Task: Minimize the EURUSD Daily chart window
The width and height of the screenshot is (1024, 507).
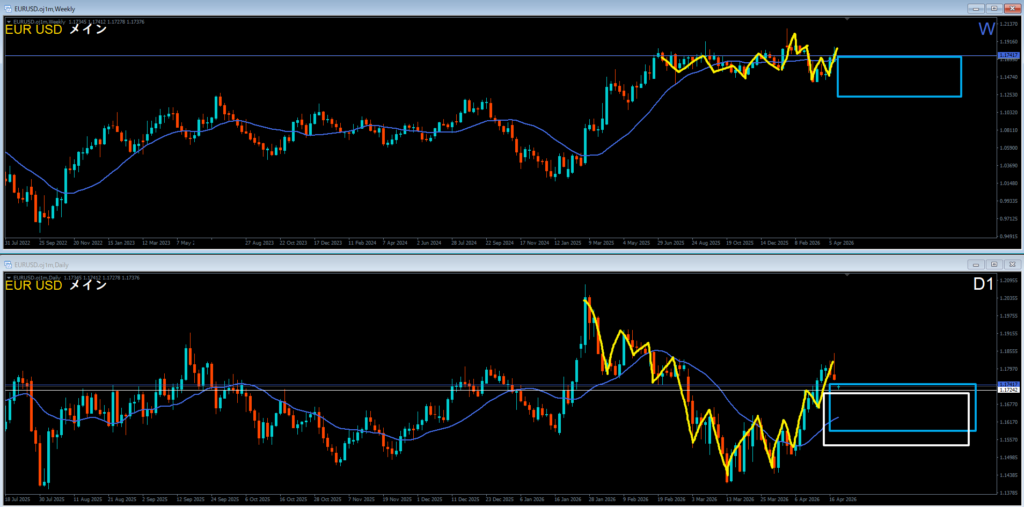Action: tap(977, 263)
